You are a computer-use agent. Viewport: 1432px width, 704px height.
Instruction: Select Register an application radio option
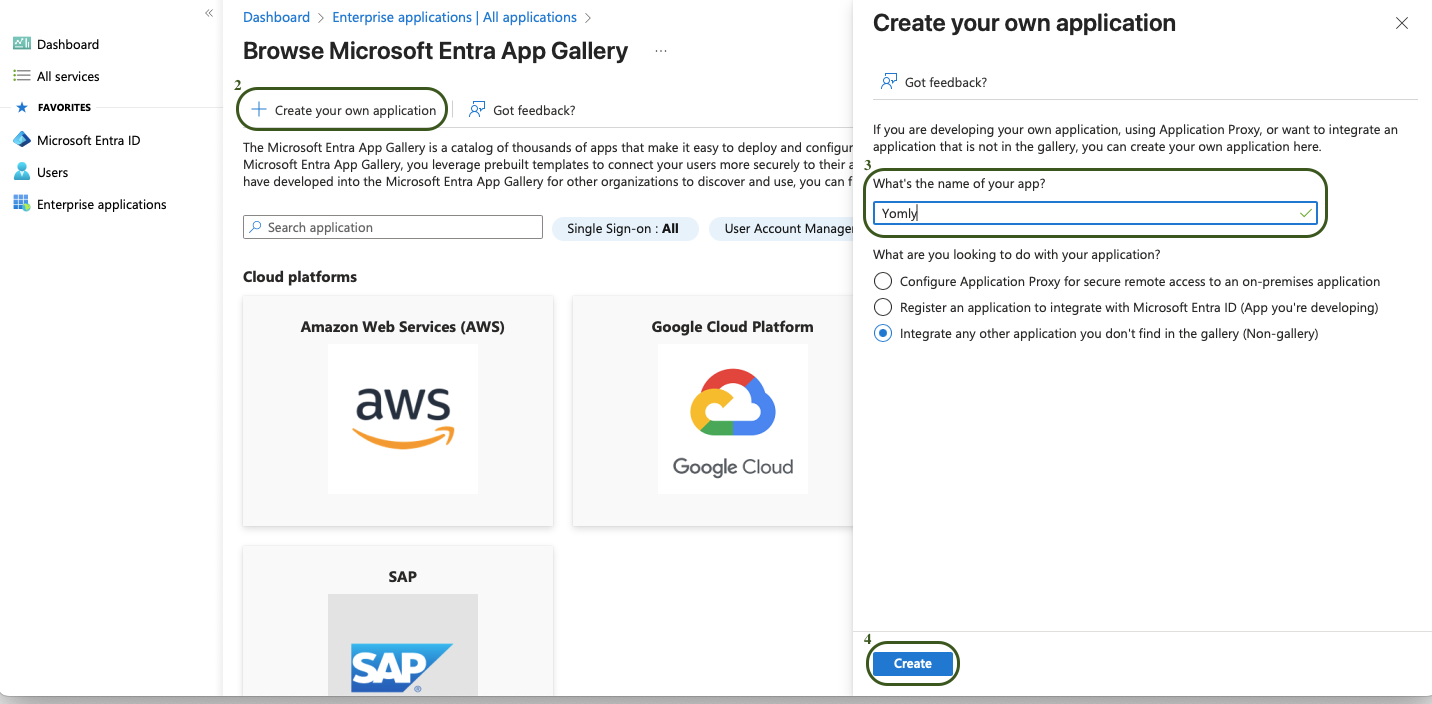pos(883,308)
